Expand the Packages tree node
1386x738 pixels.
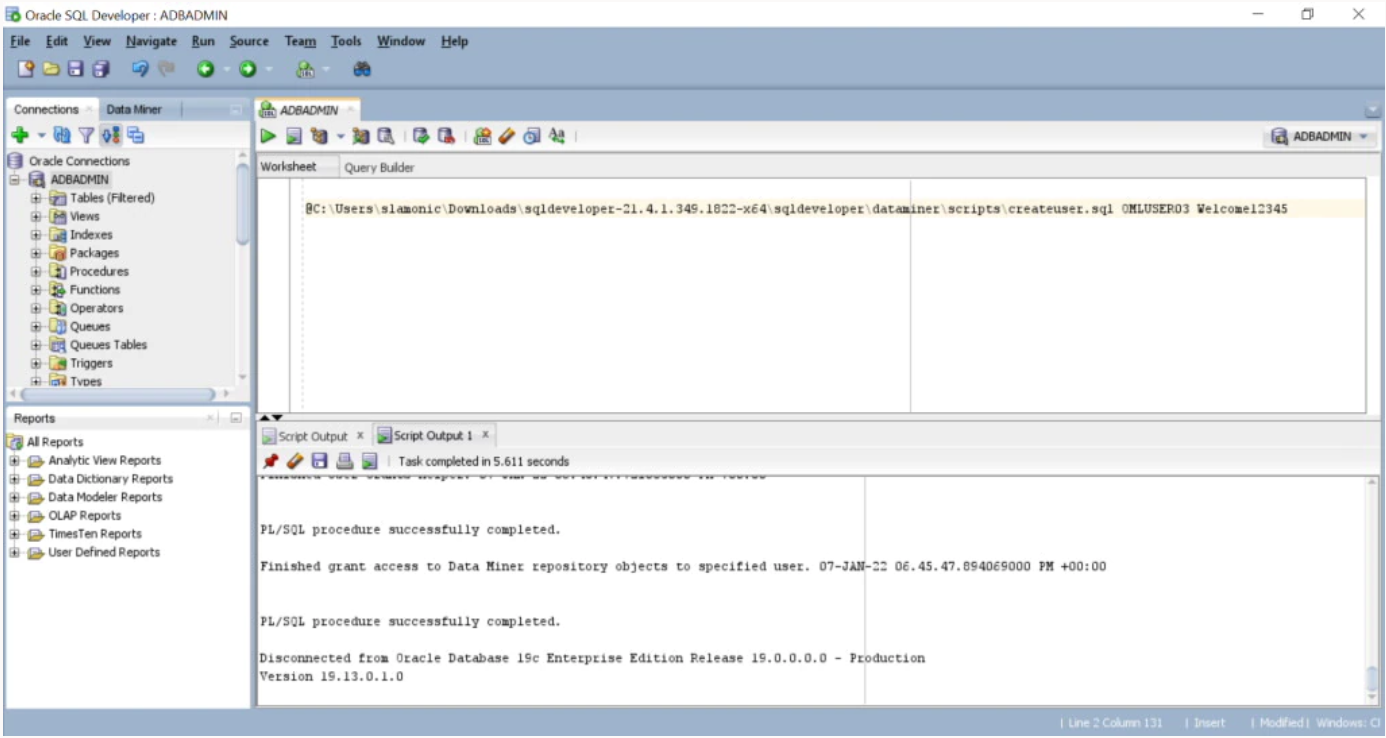36,253
